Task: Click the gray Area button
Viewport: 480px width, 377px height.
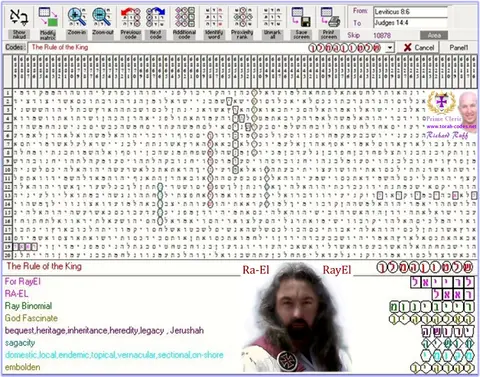Action: pos(434,35)
